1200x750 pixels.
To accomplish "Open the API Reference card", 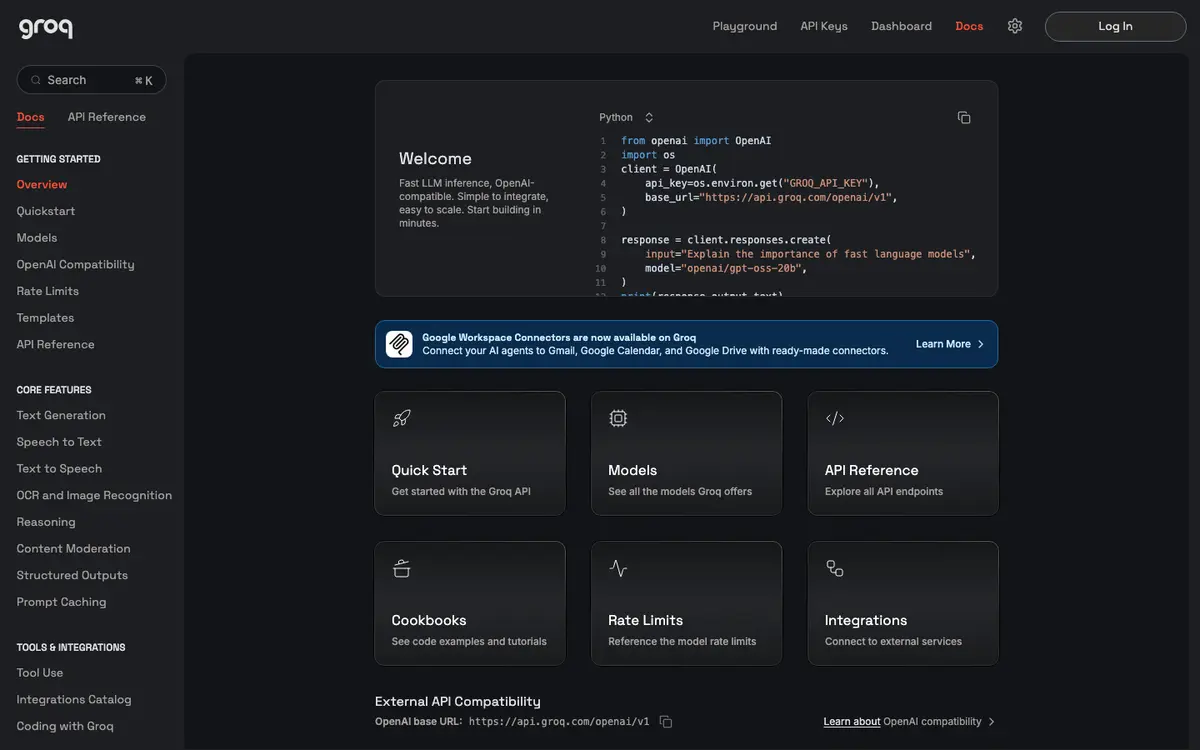I will coord(903,453).
